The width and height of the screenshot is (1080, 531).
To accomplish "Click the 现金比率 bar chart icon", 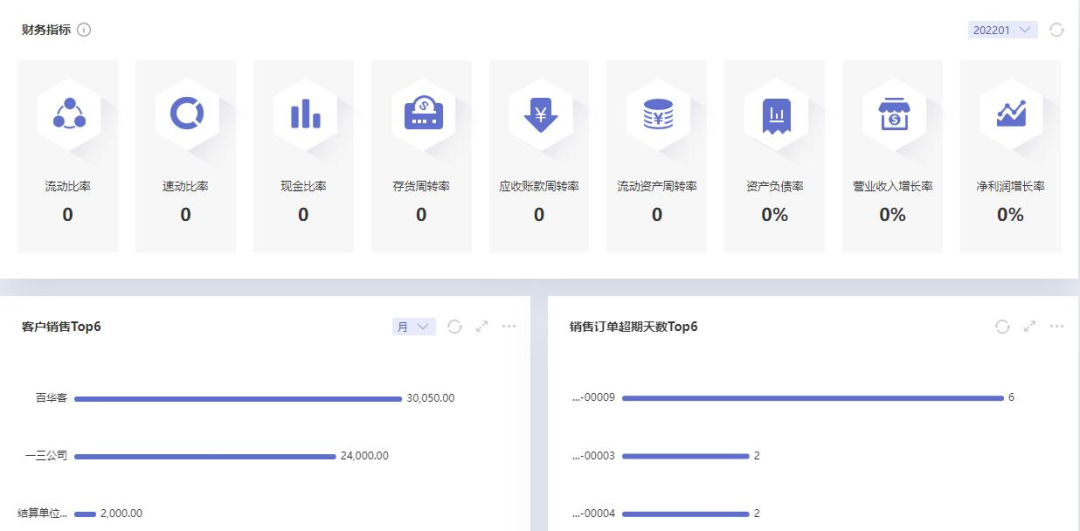I will (304, 114).
